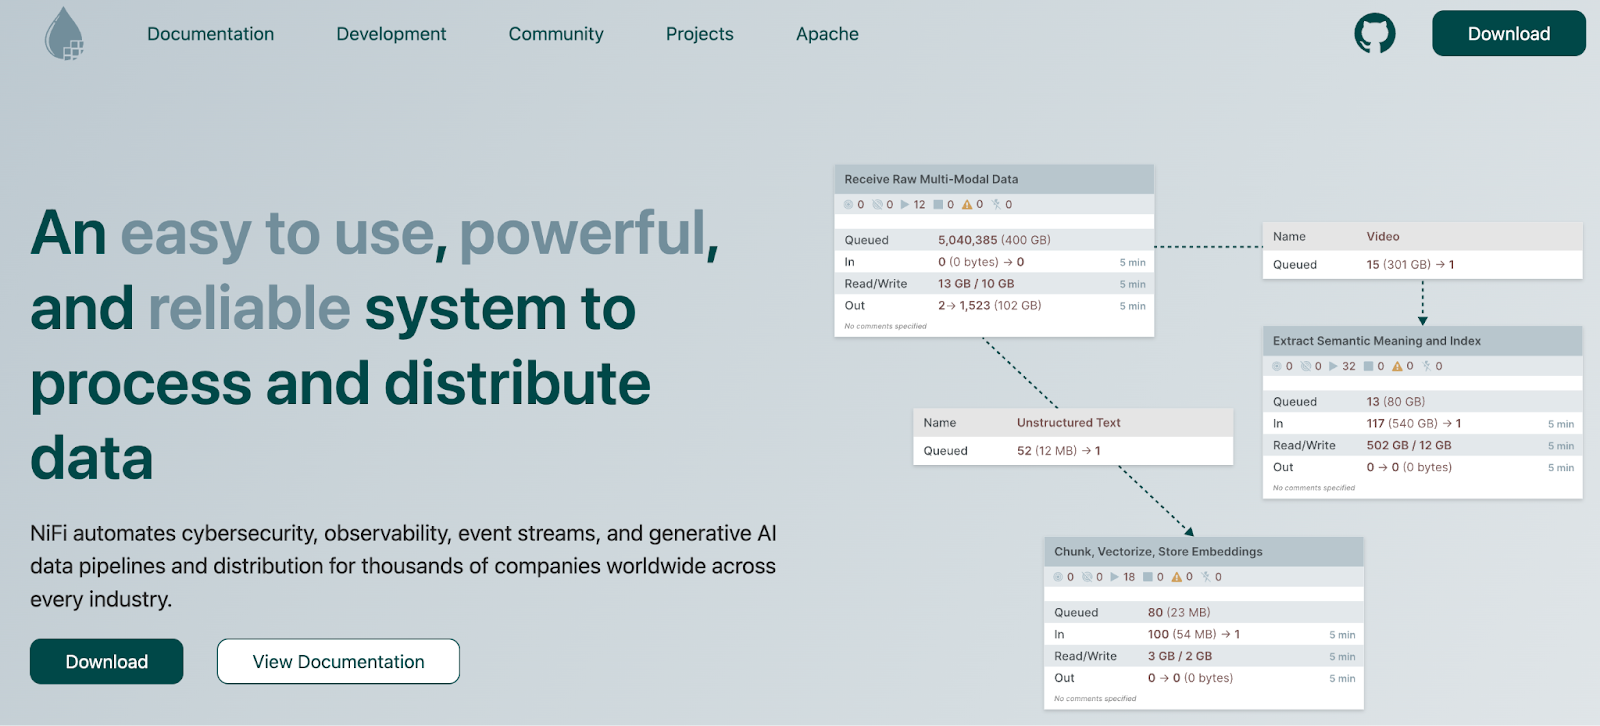Click stopped square icon in Receive Raw Multi-Modal Data

pyautogui.click(x=938, y=204)
